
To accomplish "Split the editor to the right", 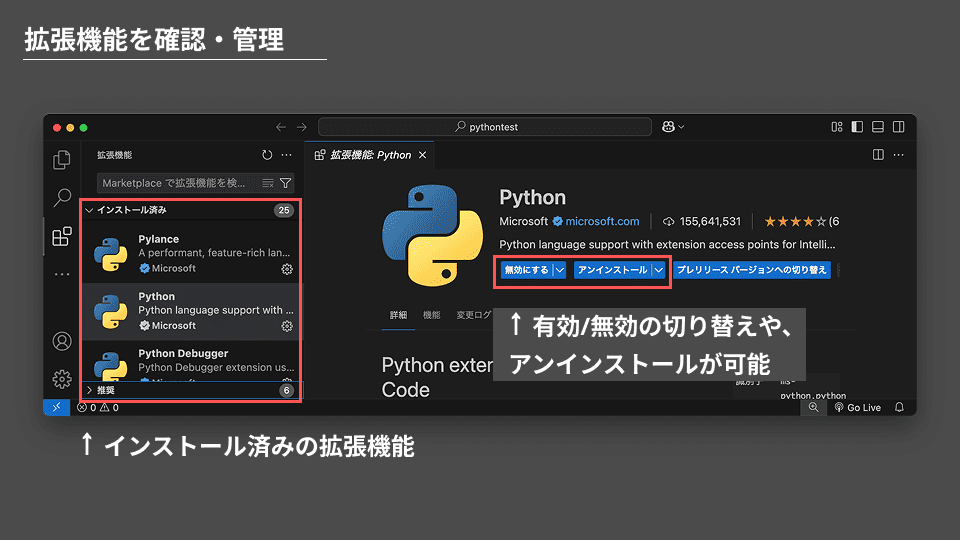I will coord(878,155).
